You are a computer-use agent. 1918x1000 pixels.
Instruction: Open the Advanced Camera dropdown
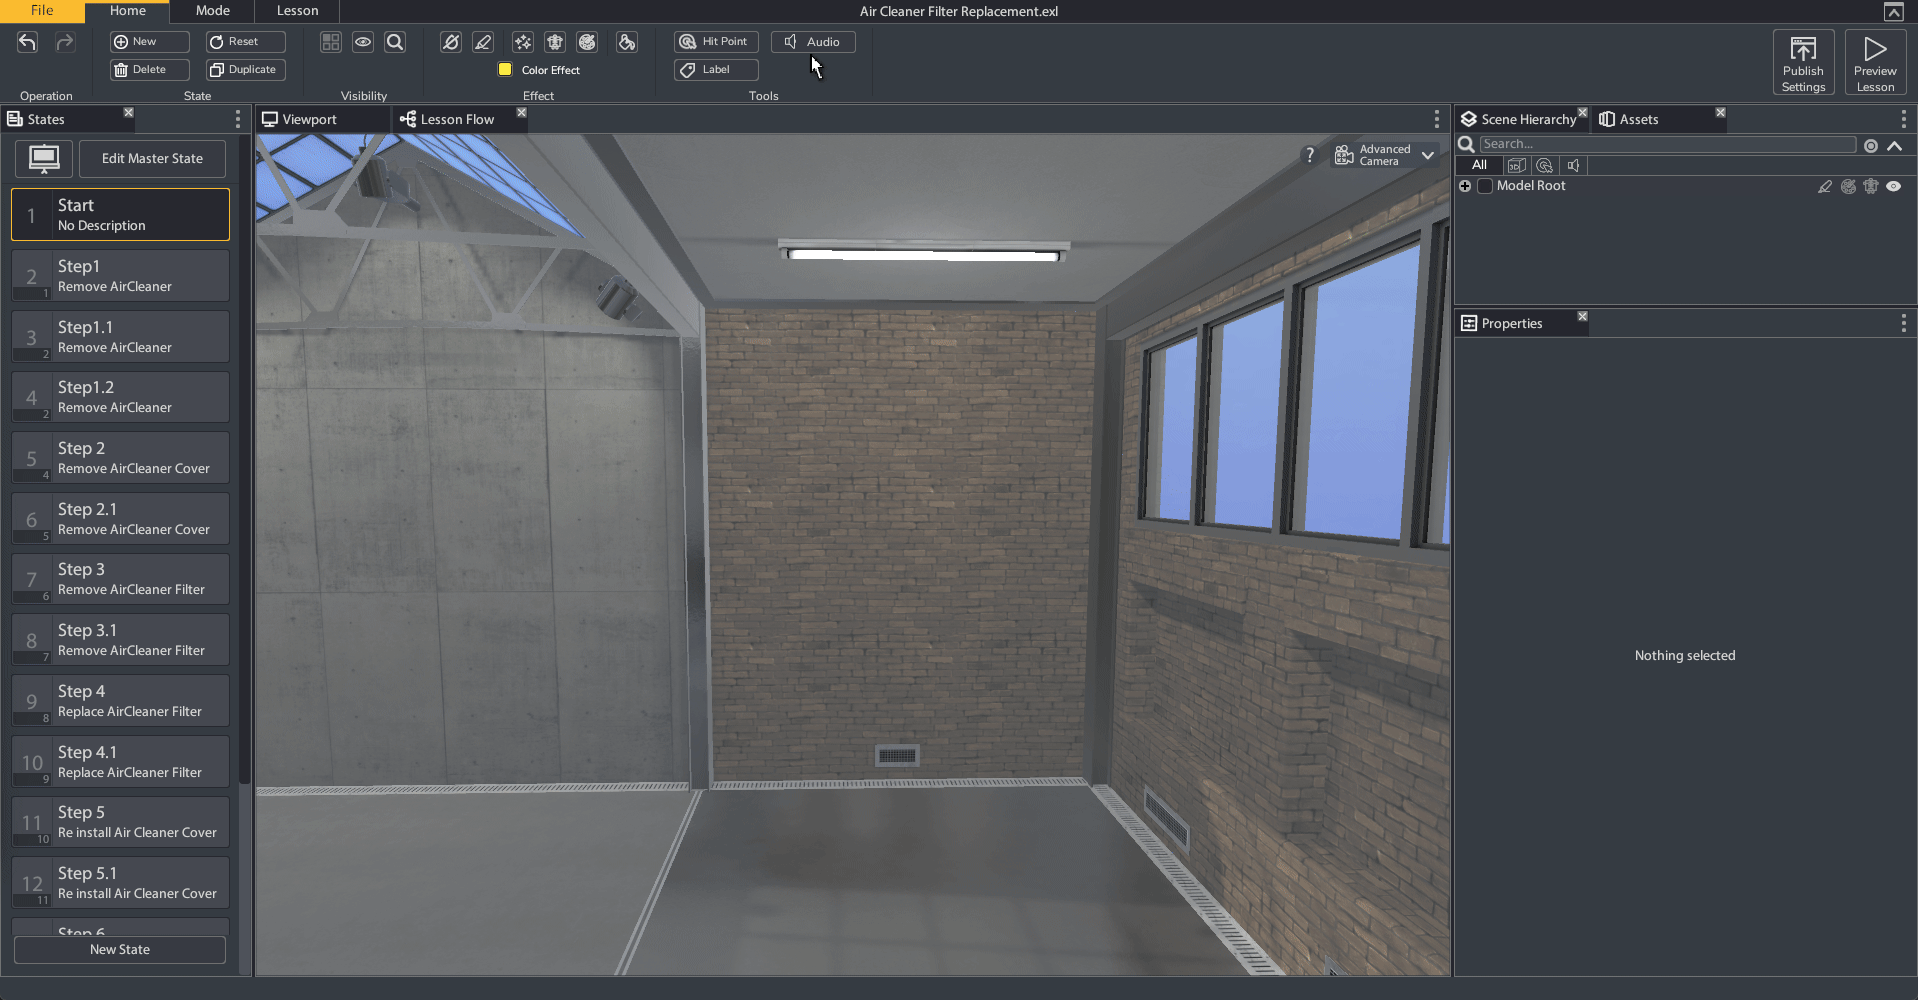coord(1428,155)
